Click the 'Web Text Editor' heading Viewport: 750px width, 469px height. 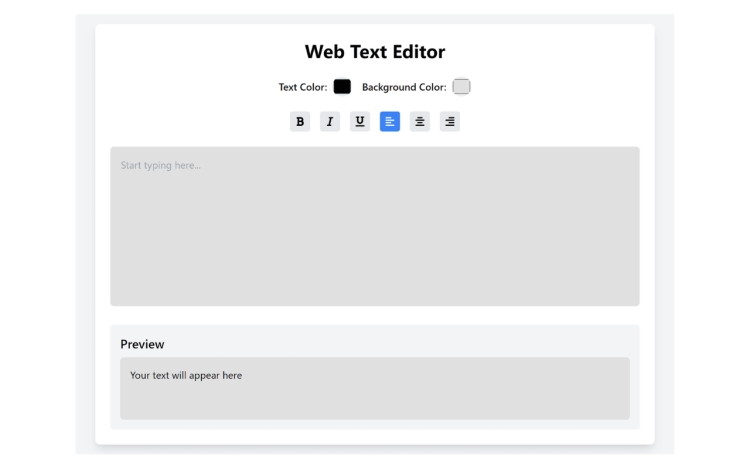[375, 52]
